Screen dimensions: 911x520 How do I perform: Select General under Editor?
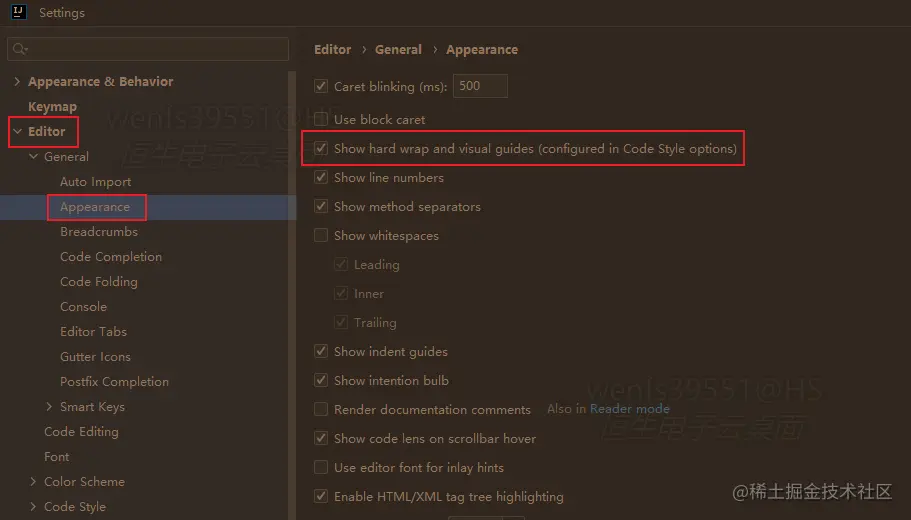pyautogui.click(x=66, y=157)
